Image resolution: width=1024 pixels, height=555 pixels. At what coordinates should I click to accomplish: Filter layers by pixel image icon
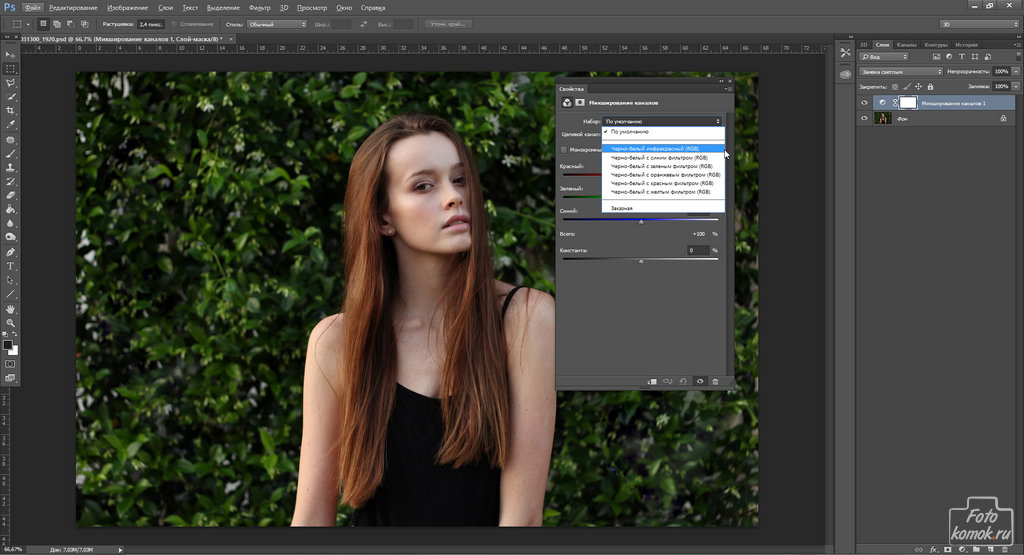936,57
